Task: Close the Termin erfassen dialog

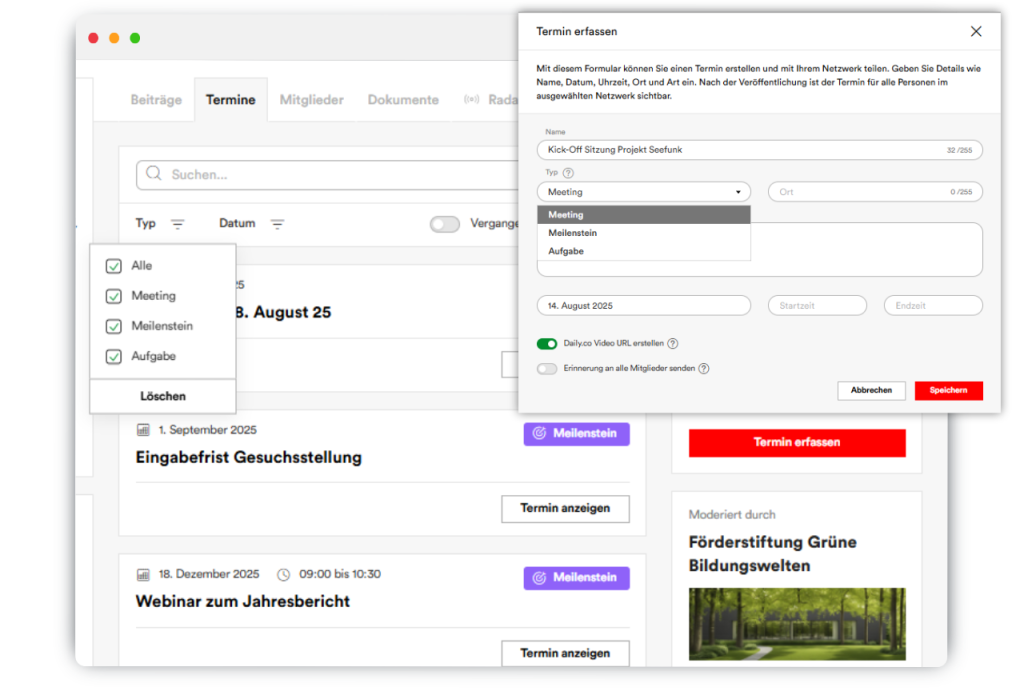Action: pyautogui.click(x=976, y=31)
